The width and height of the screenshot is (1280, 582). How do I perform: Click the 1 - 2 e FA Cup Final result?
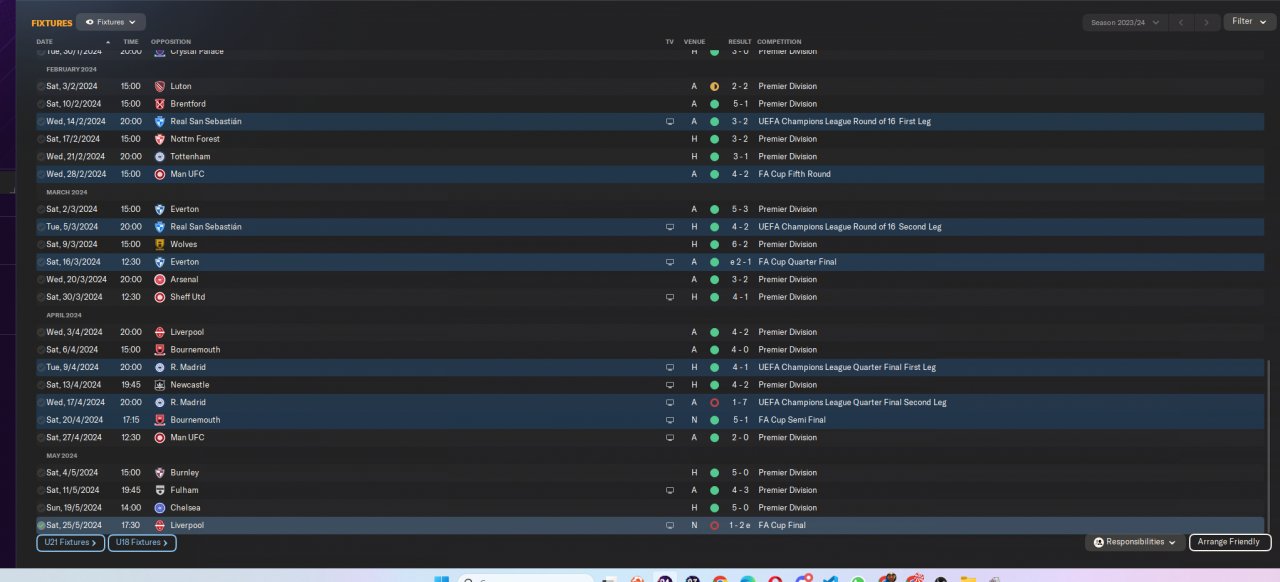click(x=742, y=525)
